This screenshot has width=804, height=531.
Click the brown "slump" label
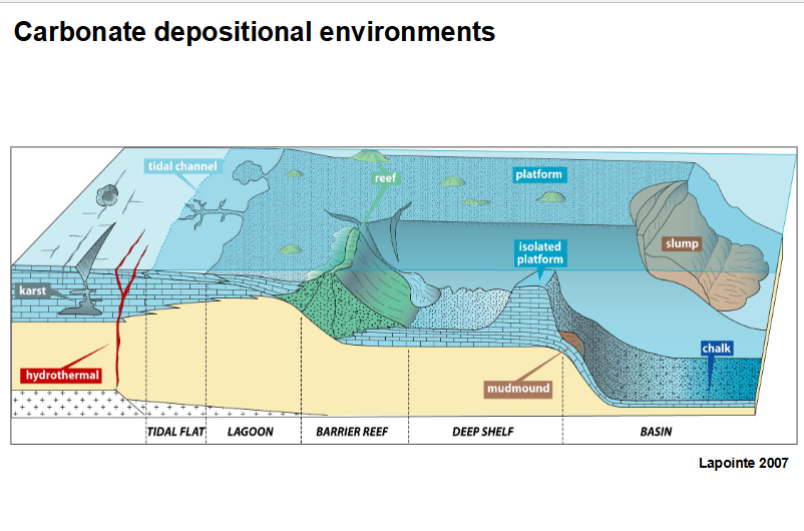(x=681, y=243)
